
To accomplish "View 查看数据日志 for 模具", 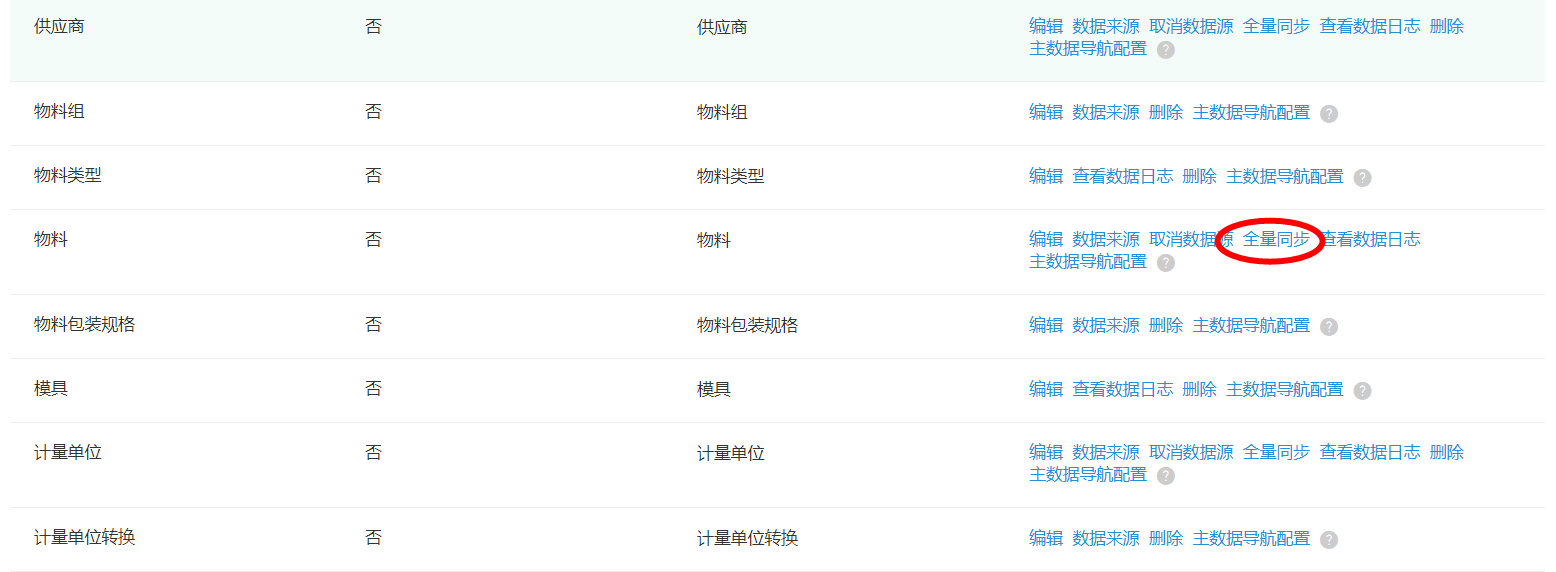I will 1122,389.
